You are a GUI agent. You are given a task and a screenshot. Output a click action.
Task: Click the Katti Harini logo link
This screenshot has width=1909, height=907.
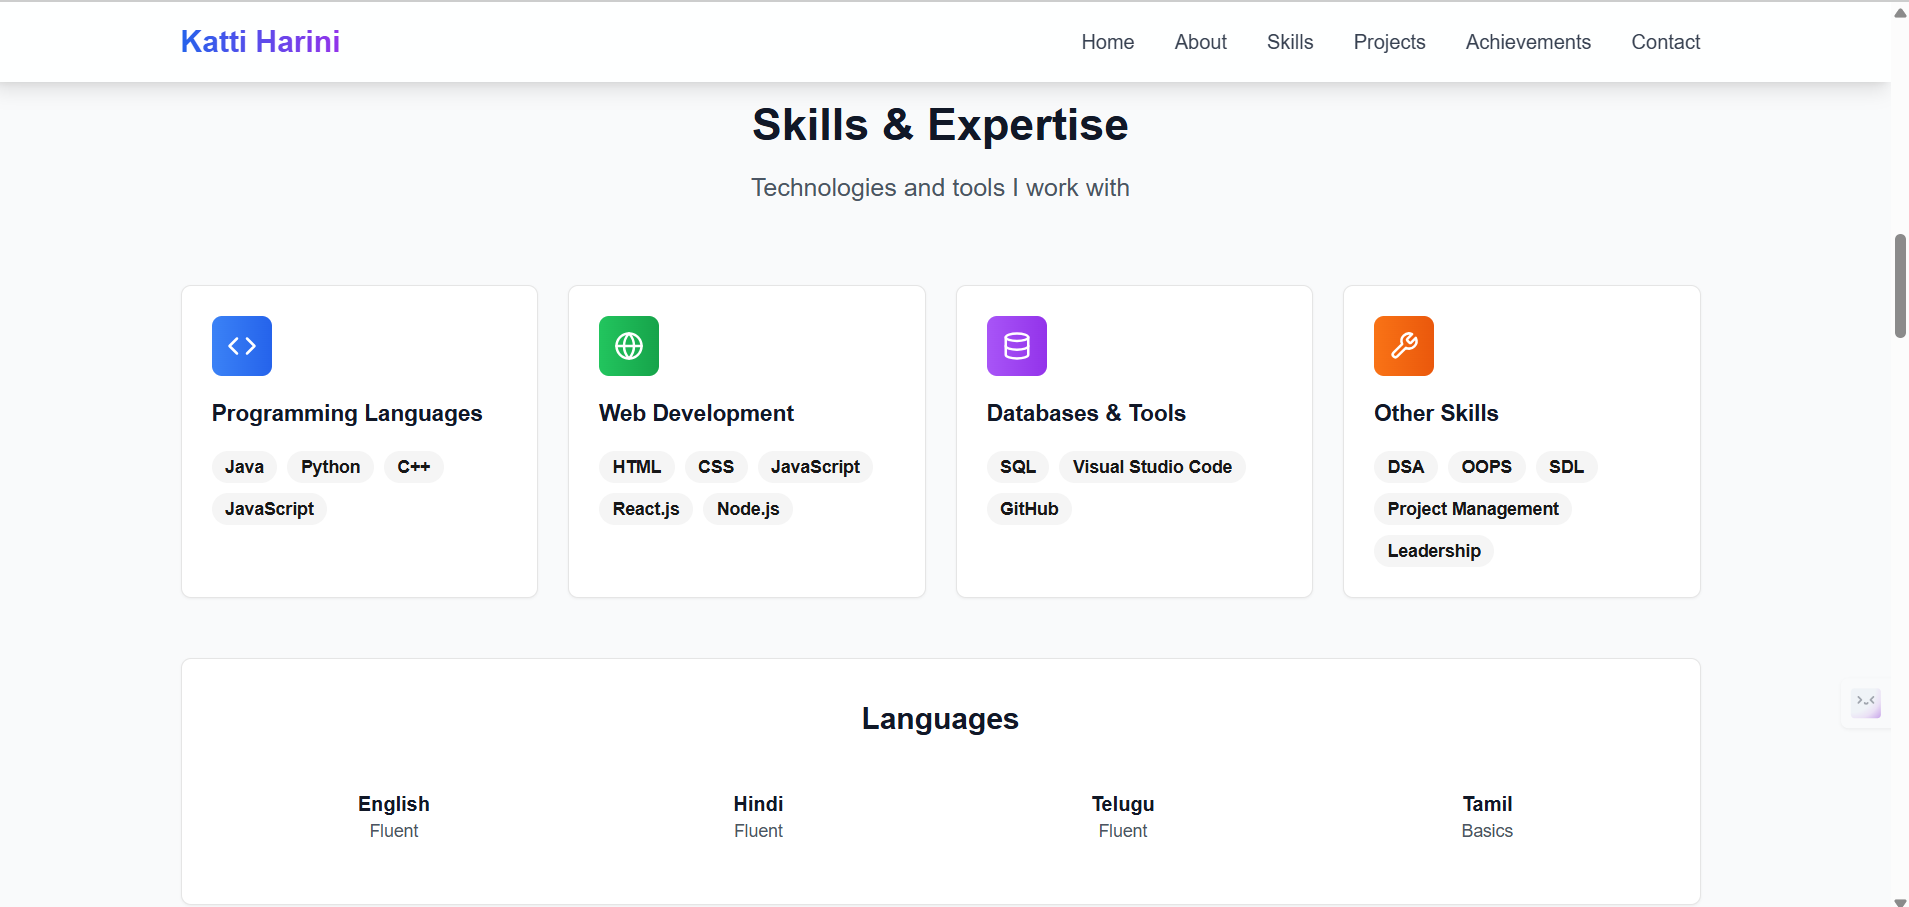click(260, 41)
